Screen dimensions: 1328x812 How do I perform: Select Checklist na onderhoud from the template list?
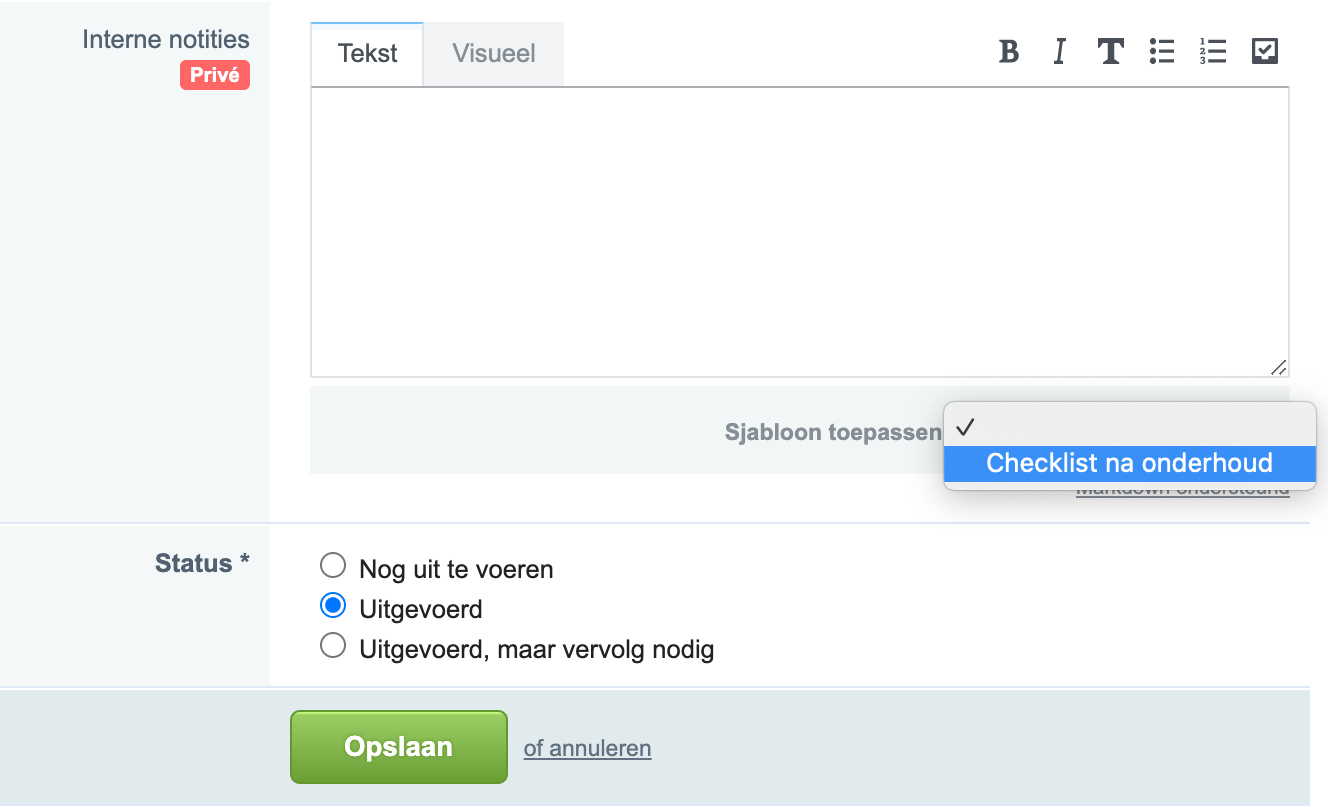pyautogui.click(x=1129, y=463)
